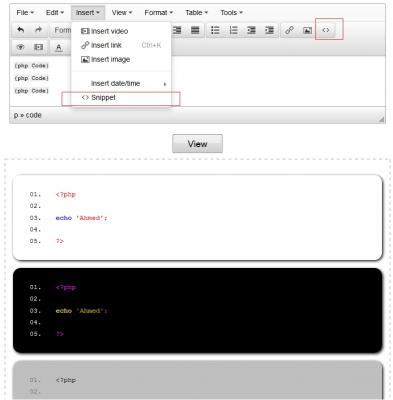Click echo 'Ahmed'; in the white code block
393x400 pixels.
coord(81,218)
